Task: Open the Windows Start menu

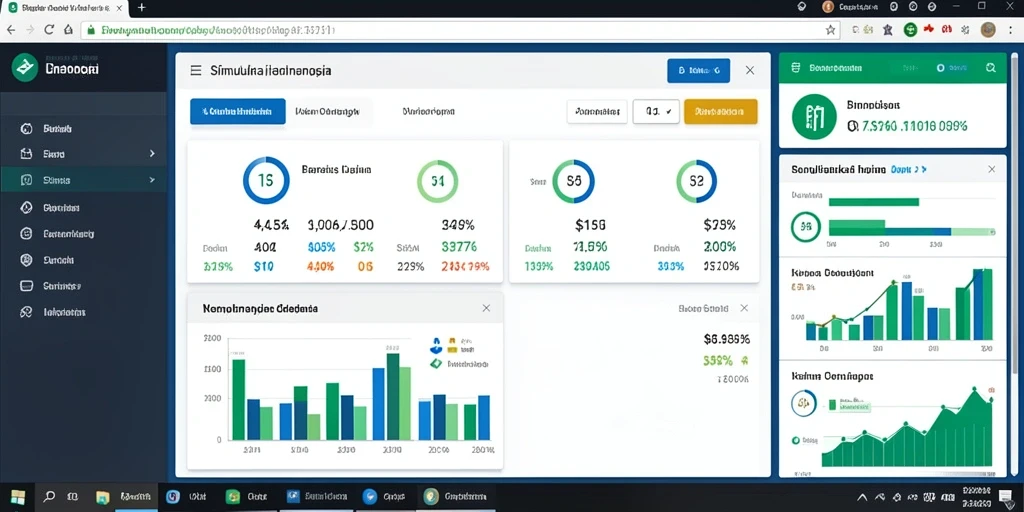Action: tap(18, 497)
